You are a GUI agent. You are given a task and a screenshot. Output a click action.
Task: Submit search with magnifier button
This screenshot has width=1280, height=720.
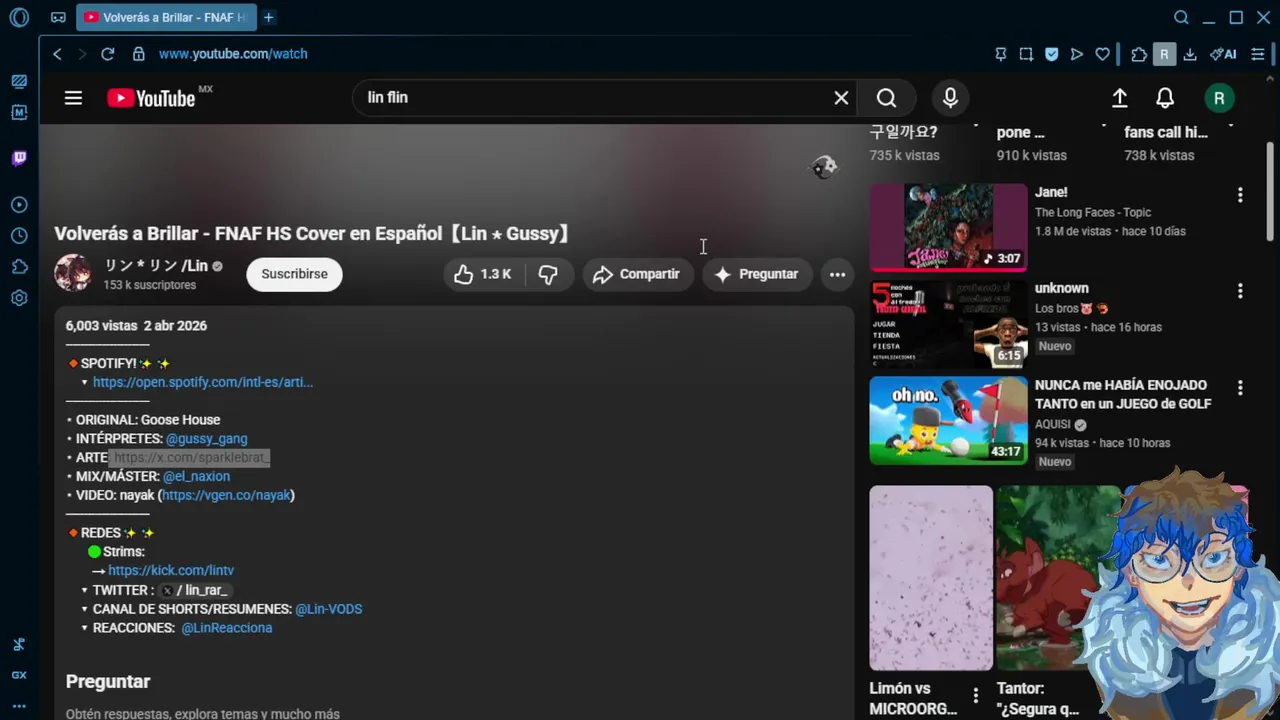coord(887,98)
